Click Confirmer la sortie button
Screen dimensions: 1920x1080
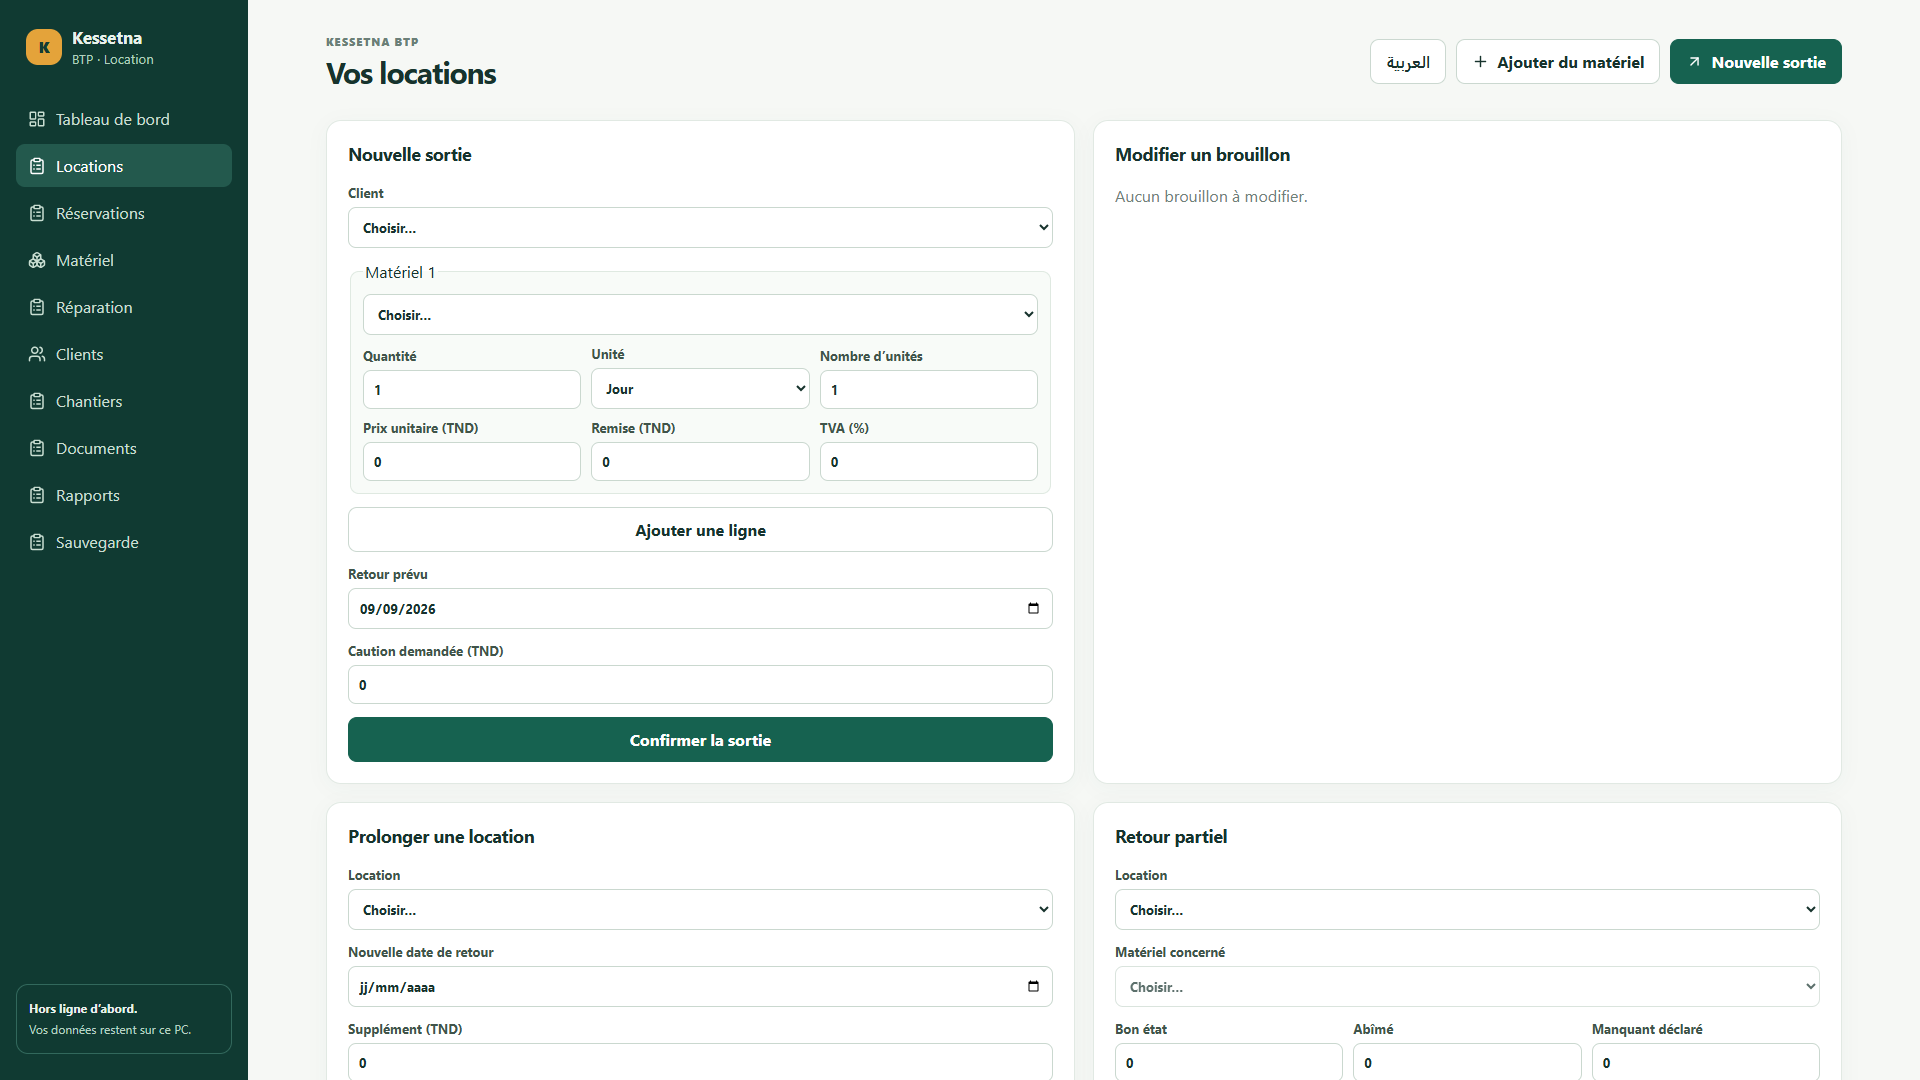(700, 740)
